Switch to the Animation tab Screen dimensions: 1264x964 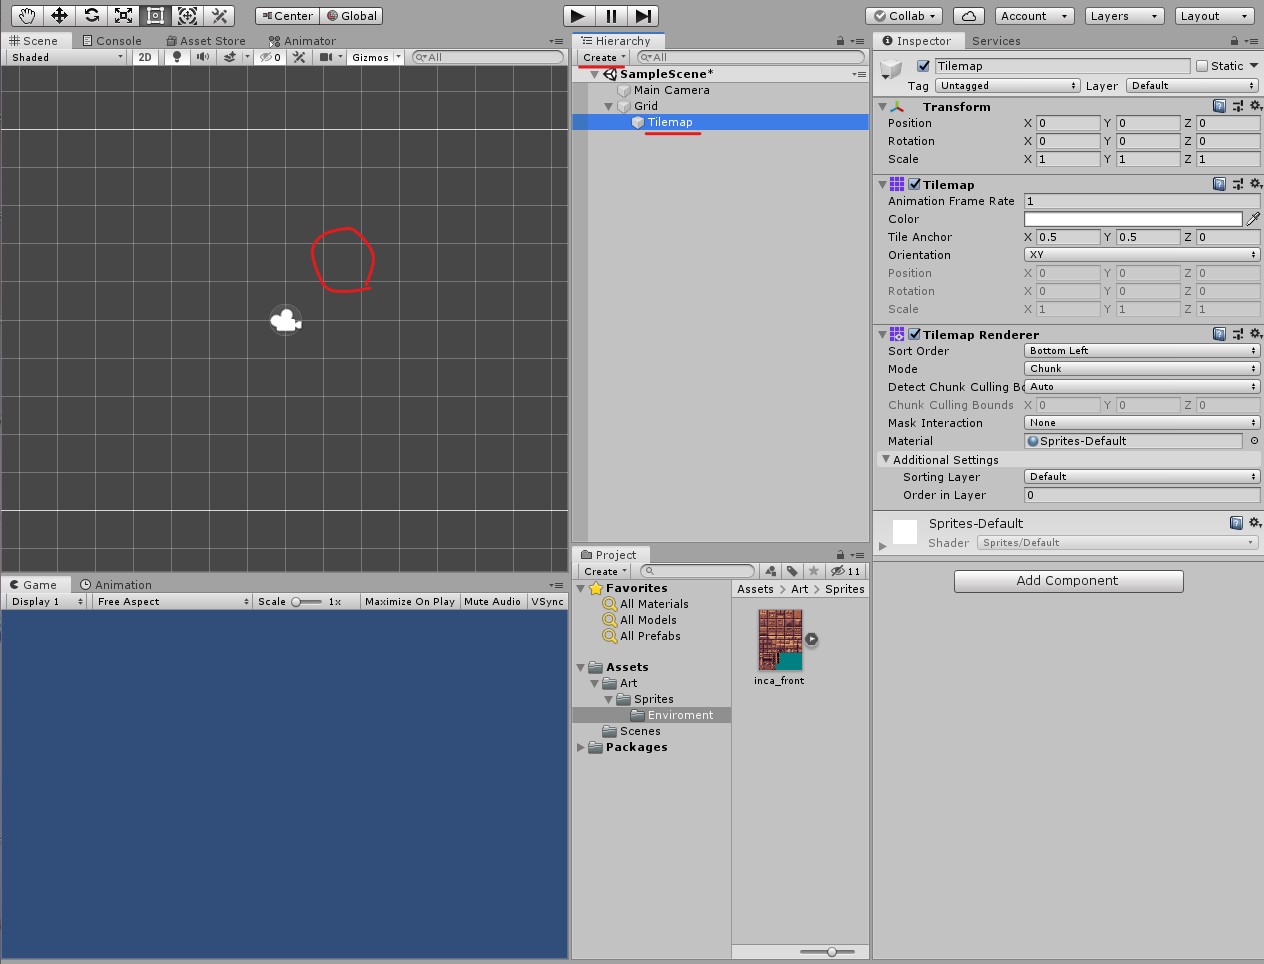click(x=116, y=585)
